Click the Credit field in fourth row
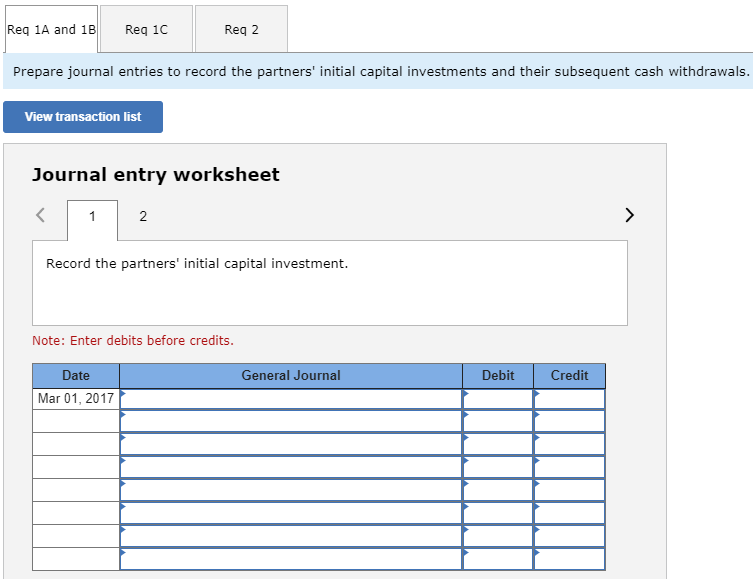This screenshot has width=753, height=579. (x=569, y=467)
